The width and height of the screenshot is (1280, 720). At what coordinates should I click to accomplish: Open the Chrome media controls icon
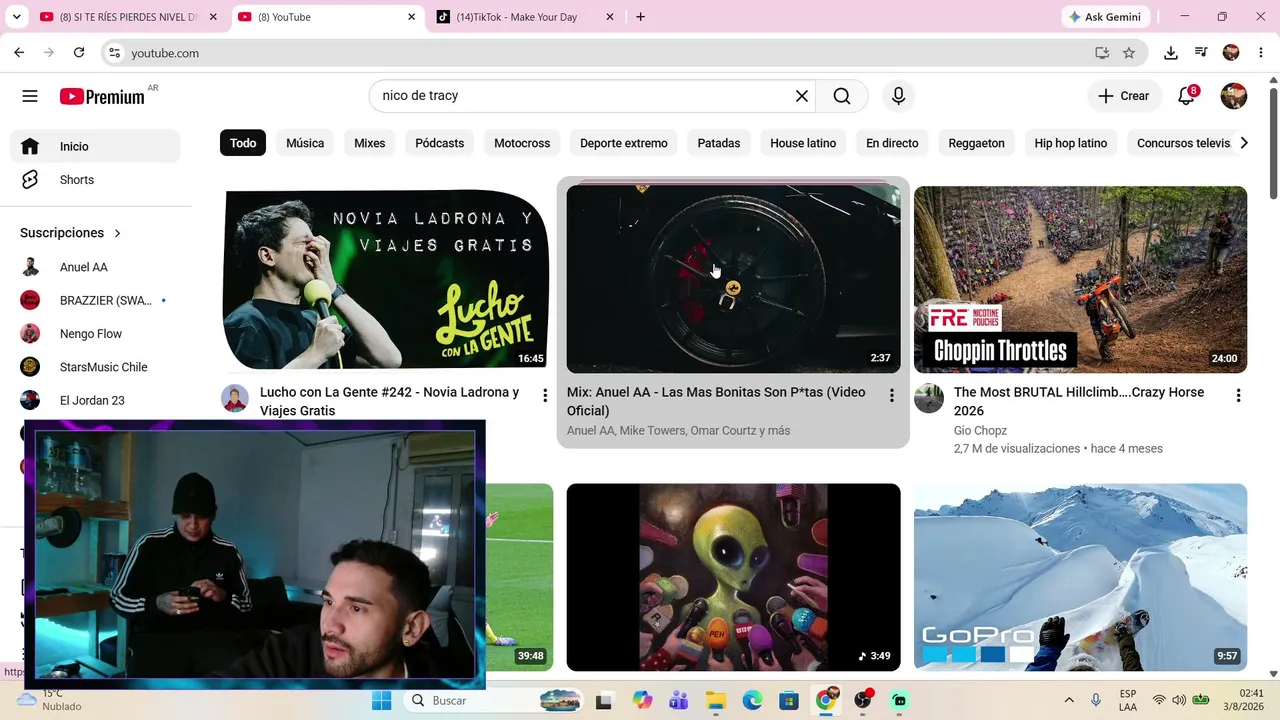[1201, 53]
